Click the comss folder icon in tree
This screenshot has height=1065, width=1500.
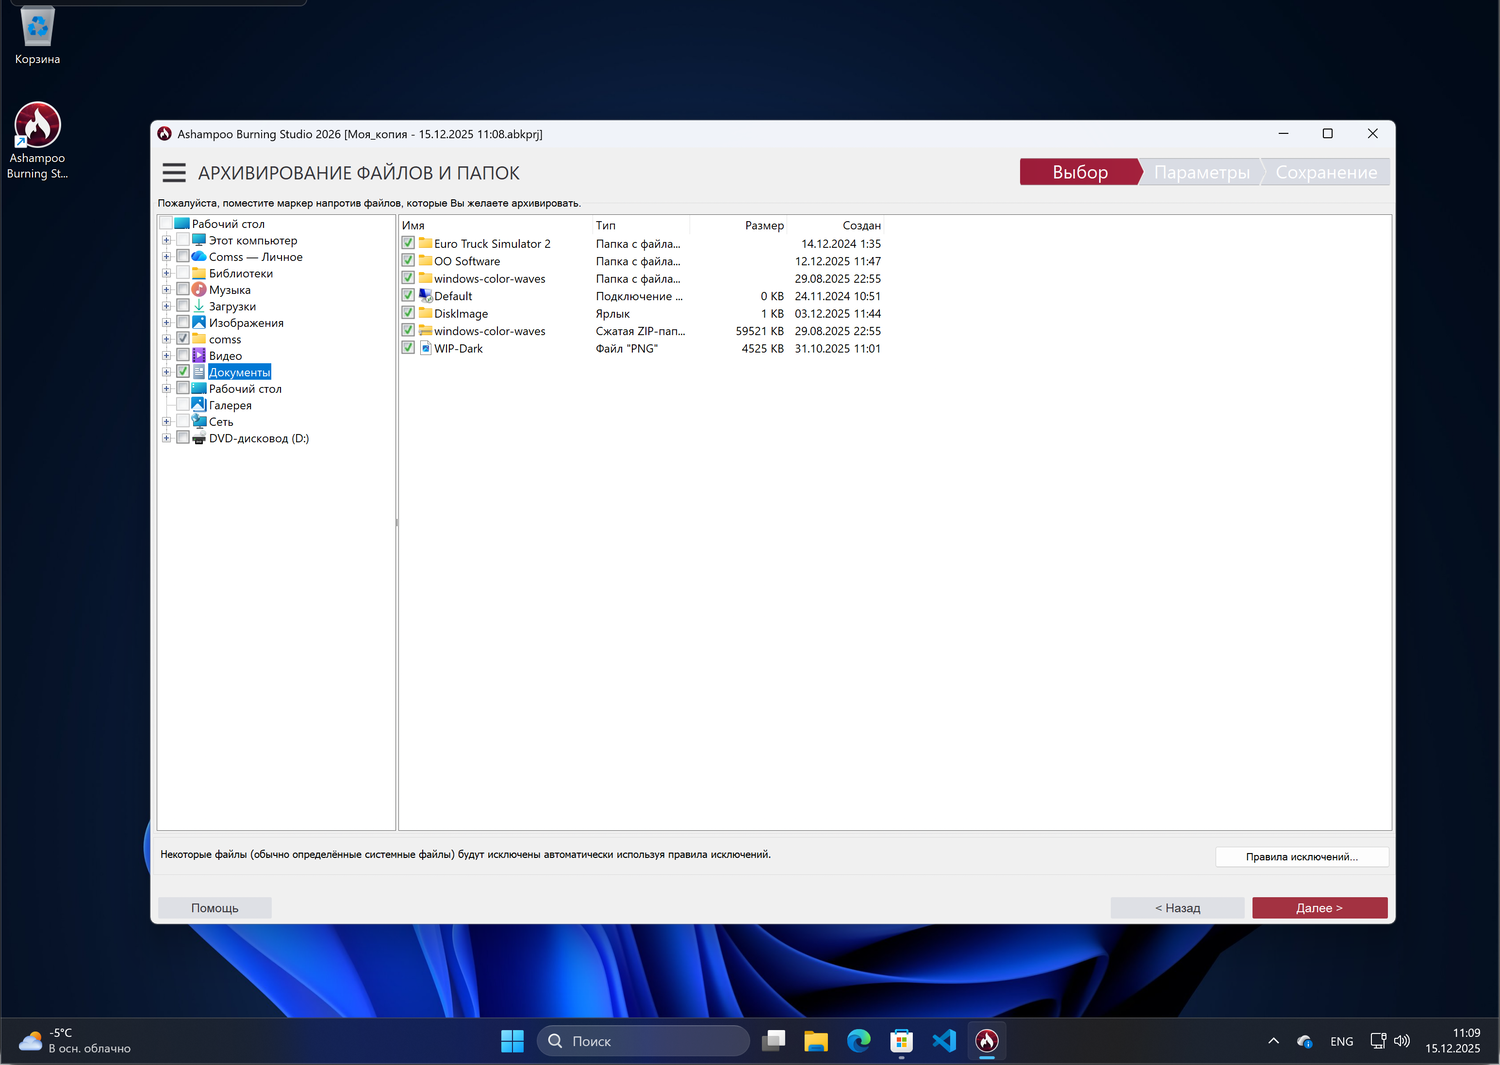pyautogui.click(x=199, y=339)
